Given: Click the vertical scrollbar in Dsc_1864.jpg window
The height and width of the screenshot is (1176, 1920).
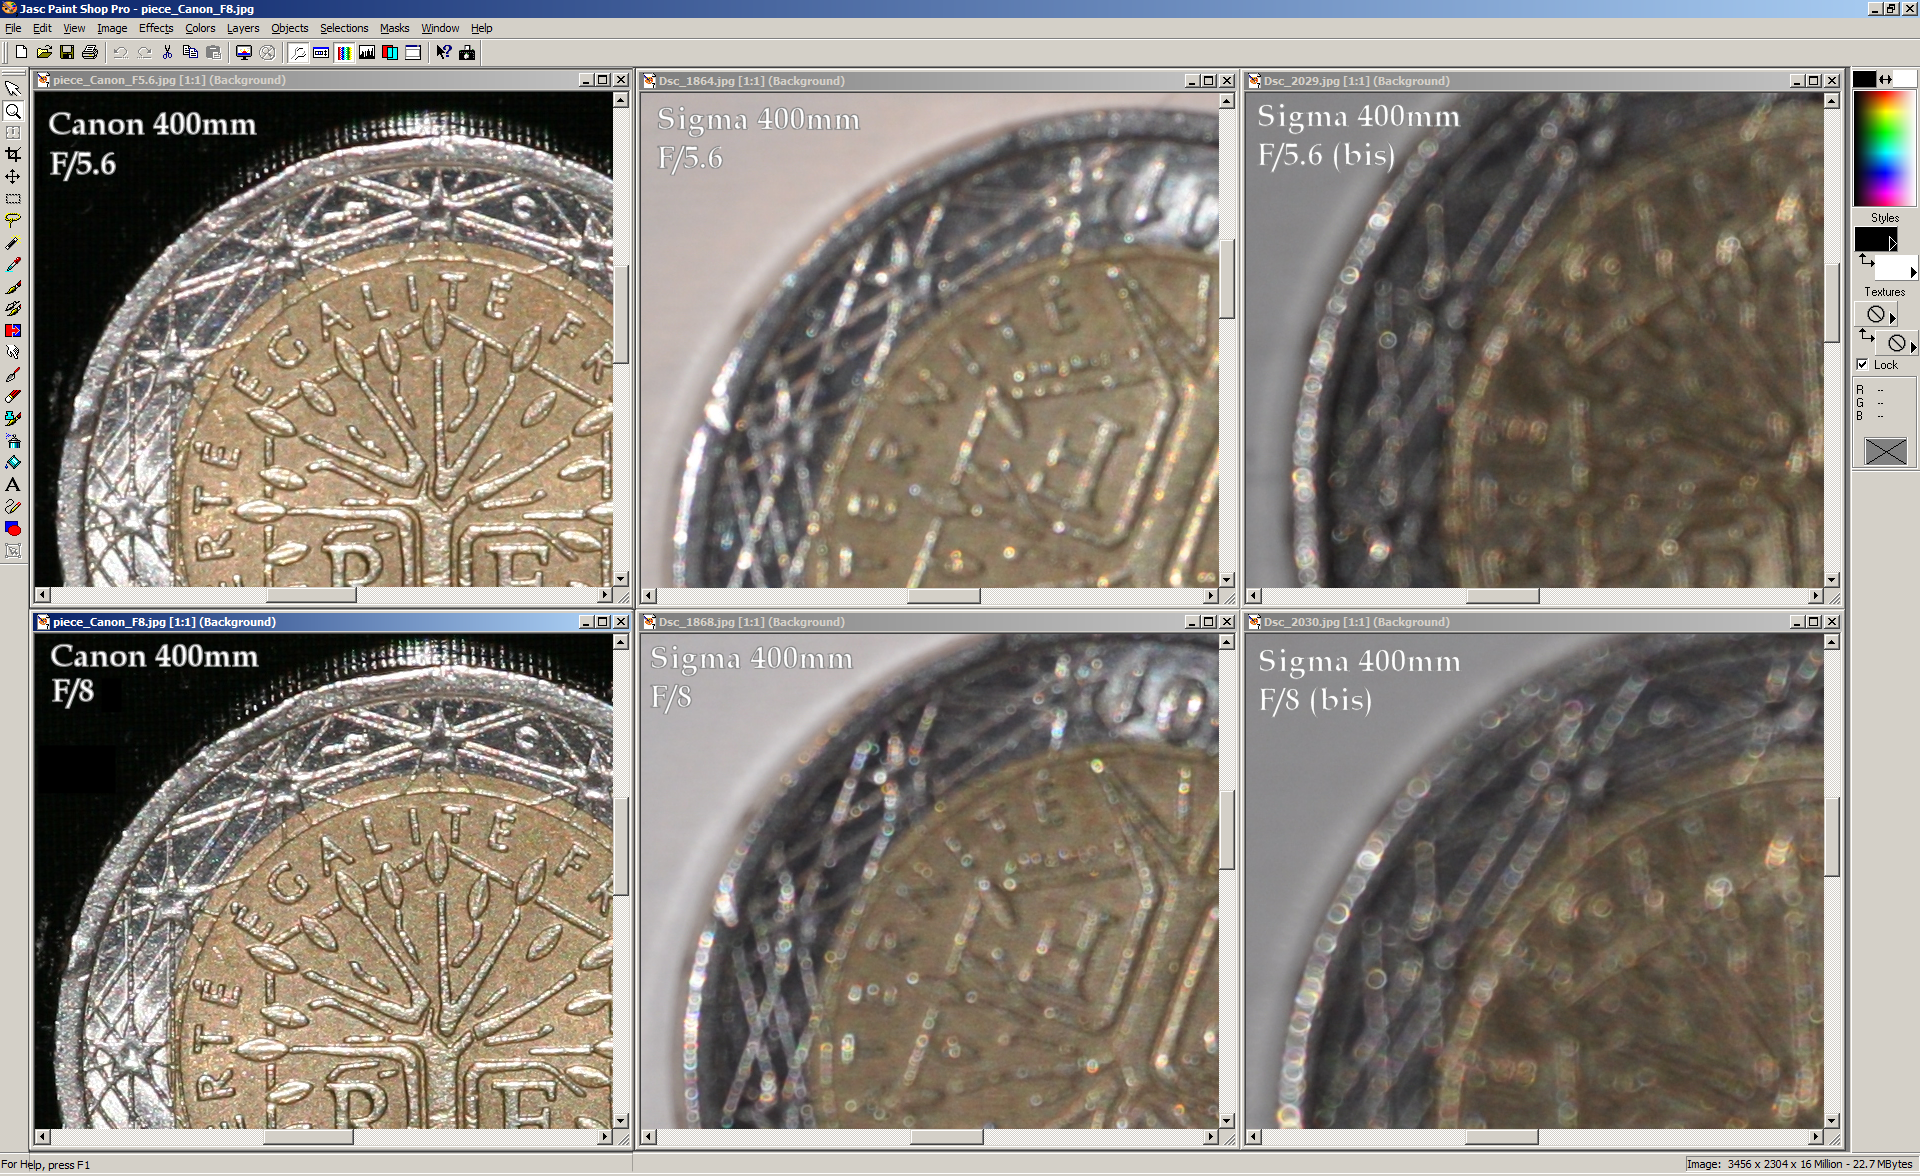Looking at the screenshot, I should (1227, 340).
